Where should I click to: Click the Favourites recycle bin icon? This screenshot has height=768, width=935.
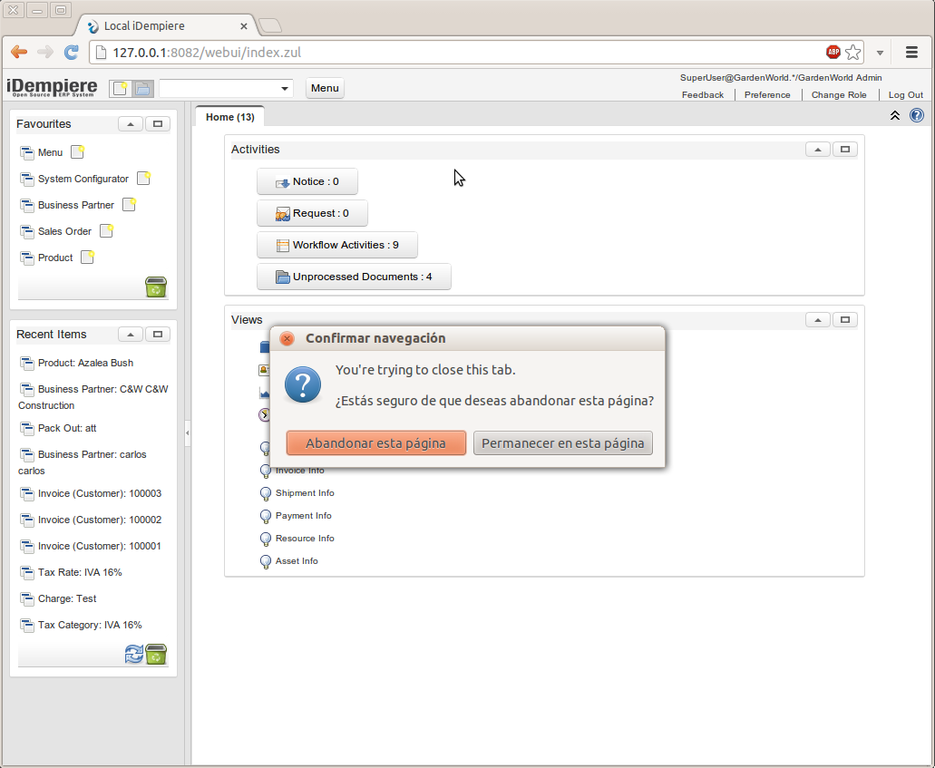point(156,288)
